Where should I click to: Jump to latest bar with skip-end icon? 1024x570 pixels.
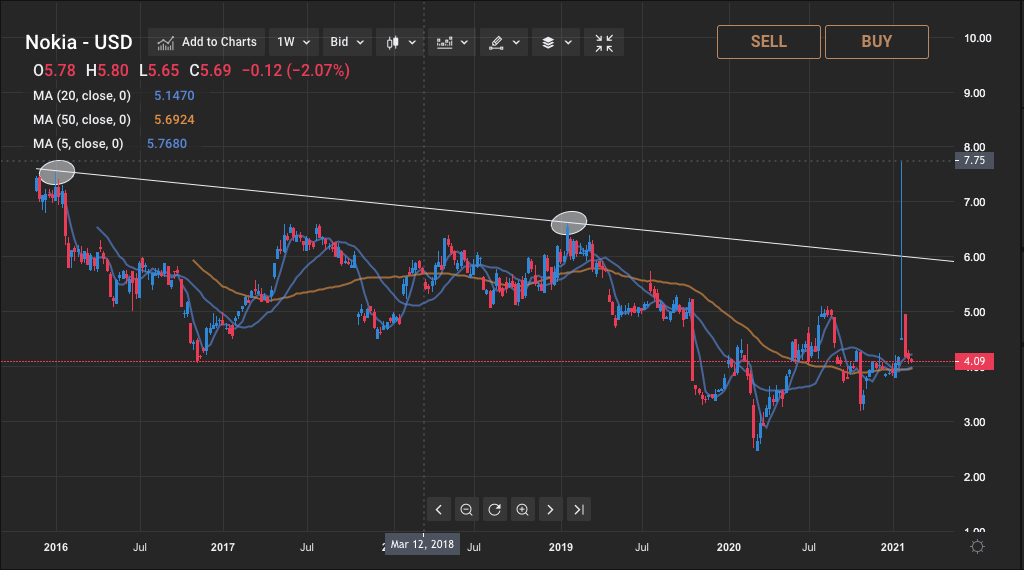[579, 509]
